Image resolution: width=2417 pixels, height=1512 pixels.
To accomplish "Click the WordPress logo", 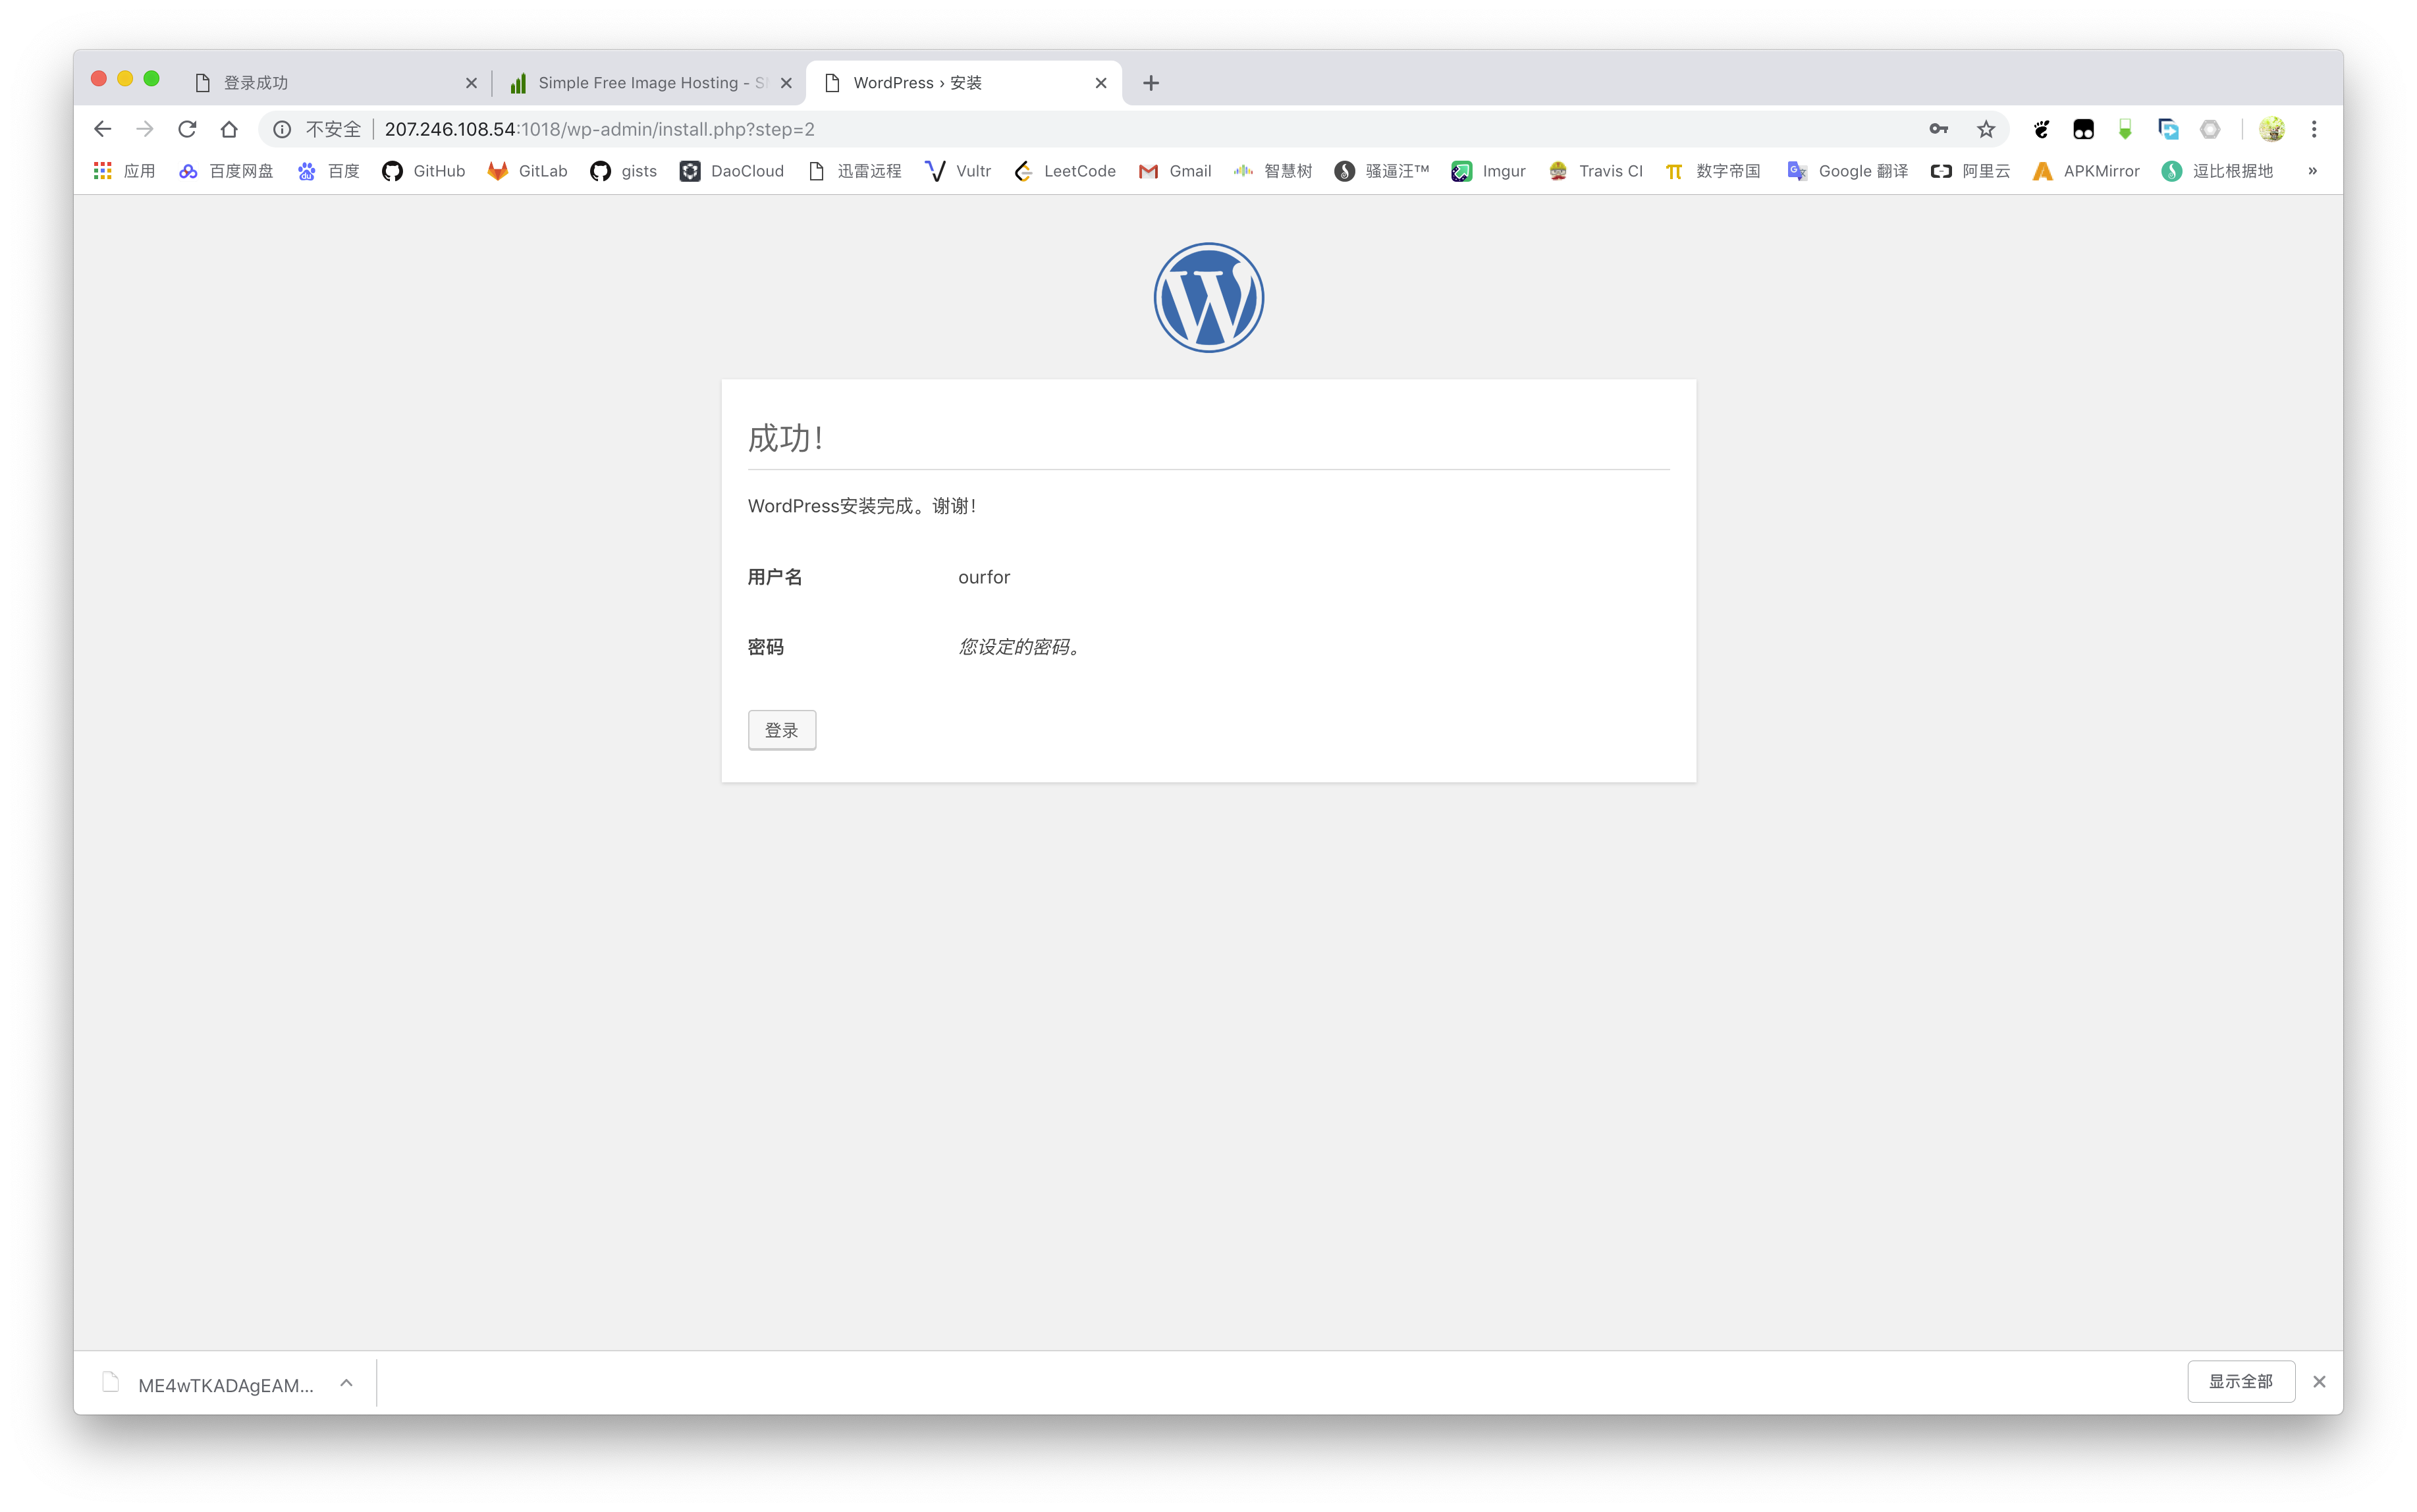I will pyautogui.click(x=1208, y=297).
